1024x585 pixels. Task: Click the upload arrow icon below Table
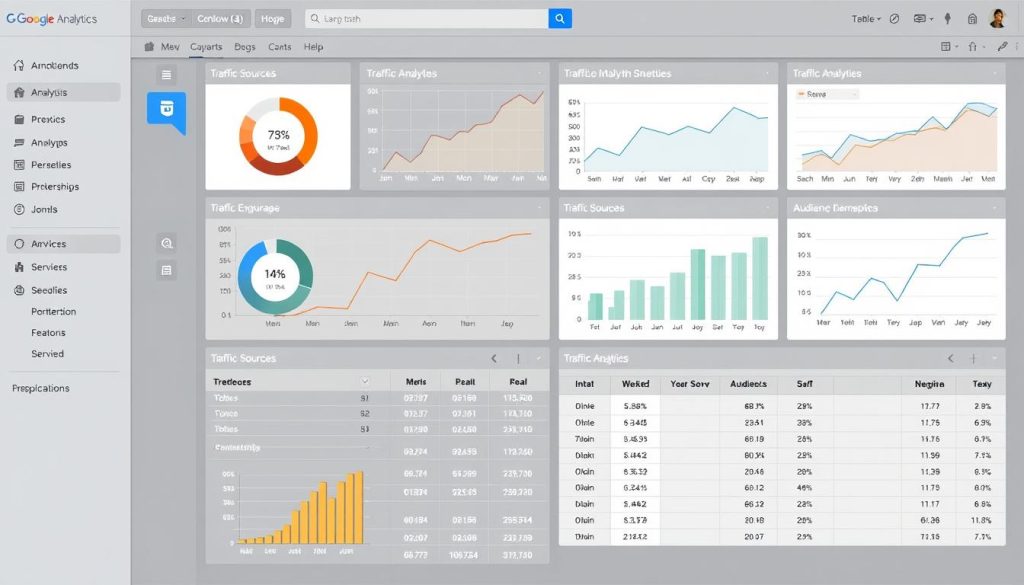(x=972, y=46)
